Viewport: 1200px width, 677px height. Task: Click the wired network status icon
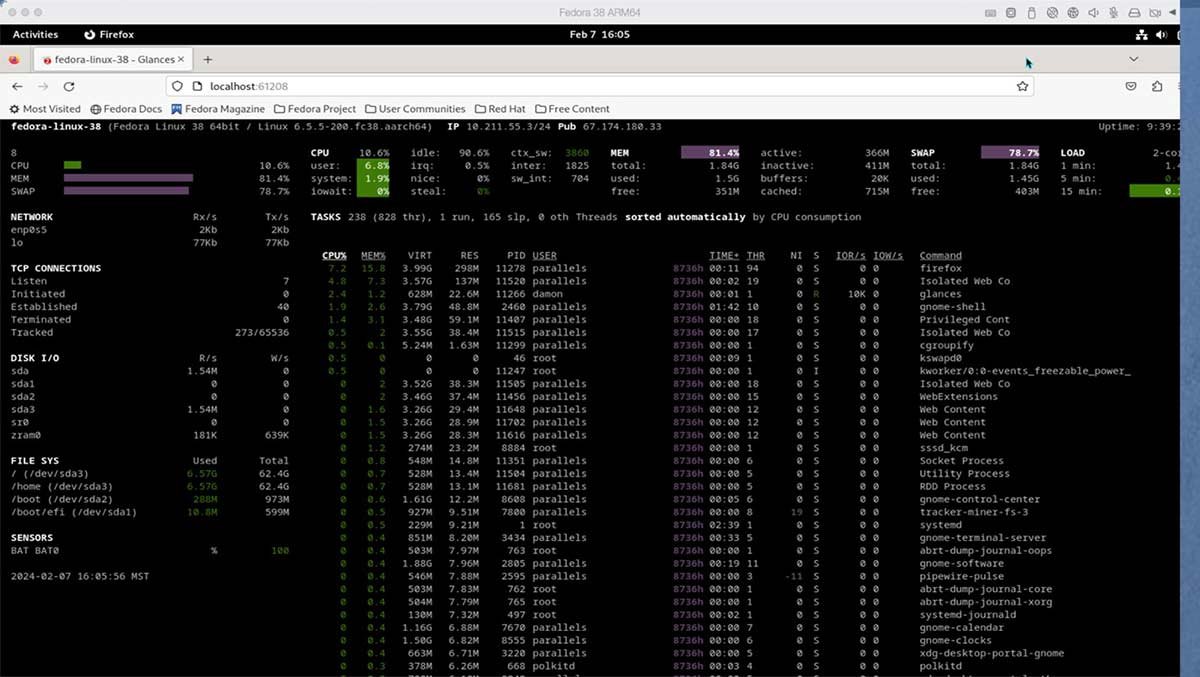click(1142, 34)
